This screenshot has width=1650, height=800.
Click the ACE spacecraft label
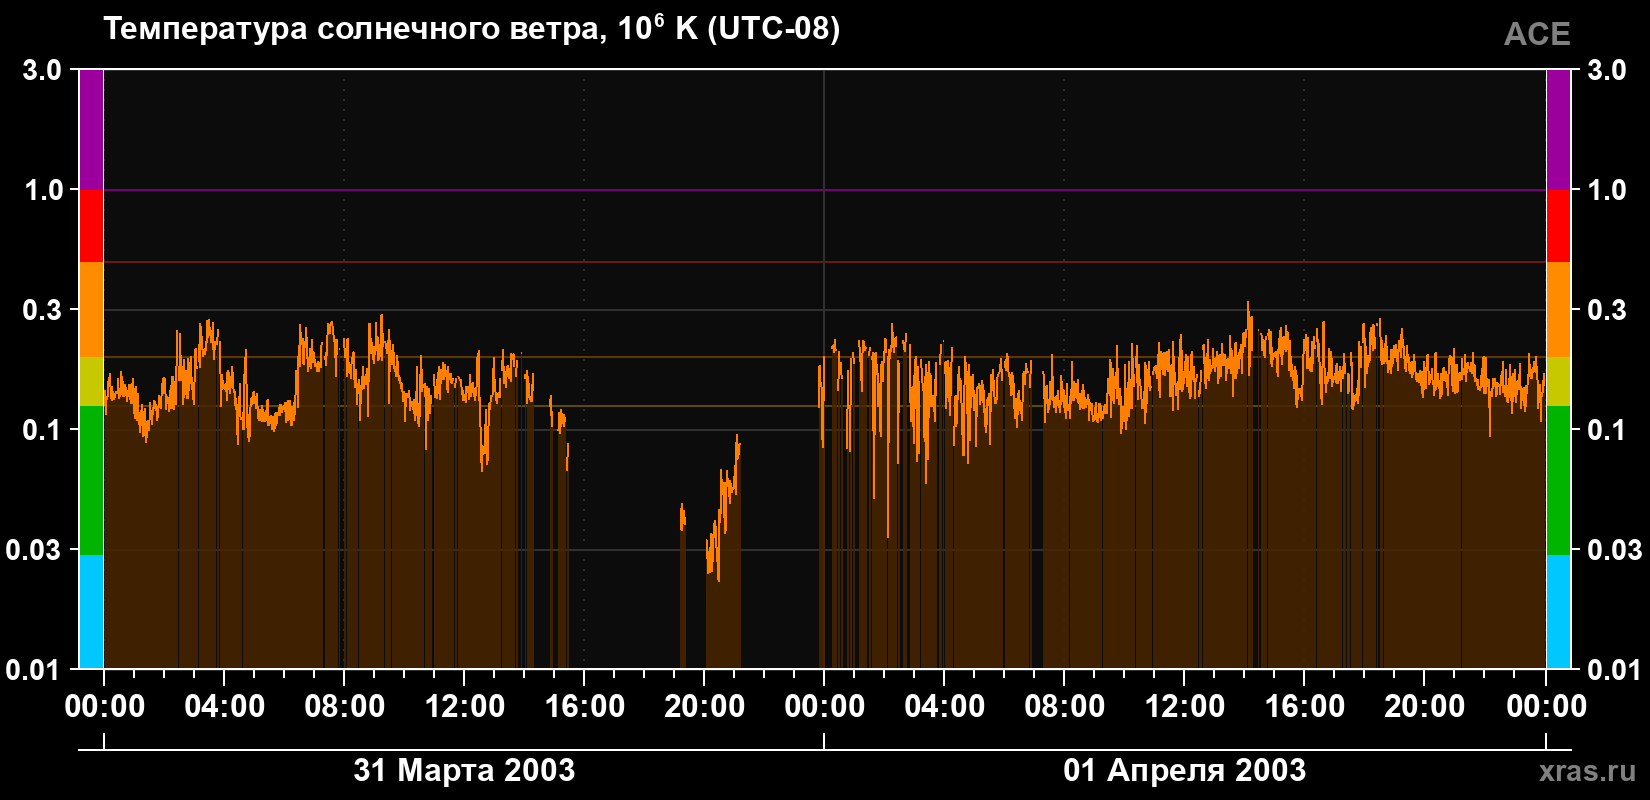point(1537,34)
